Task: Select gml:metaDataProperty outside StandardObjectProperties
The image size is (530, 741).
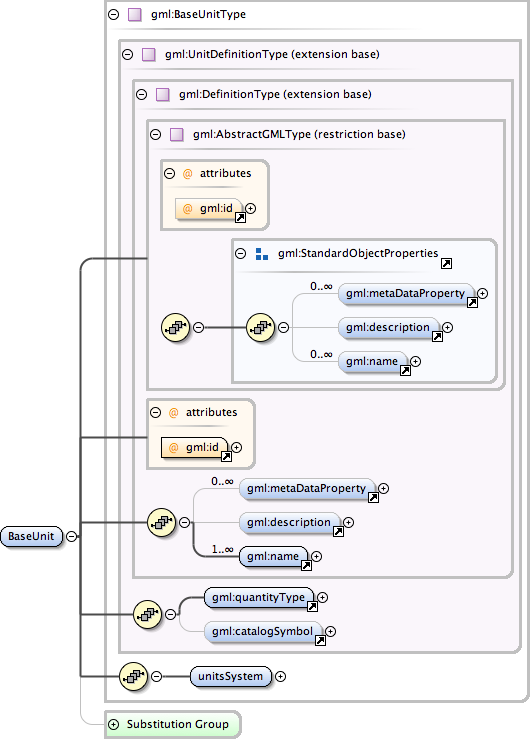Action: coord(307,489)
